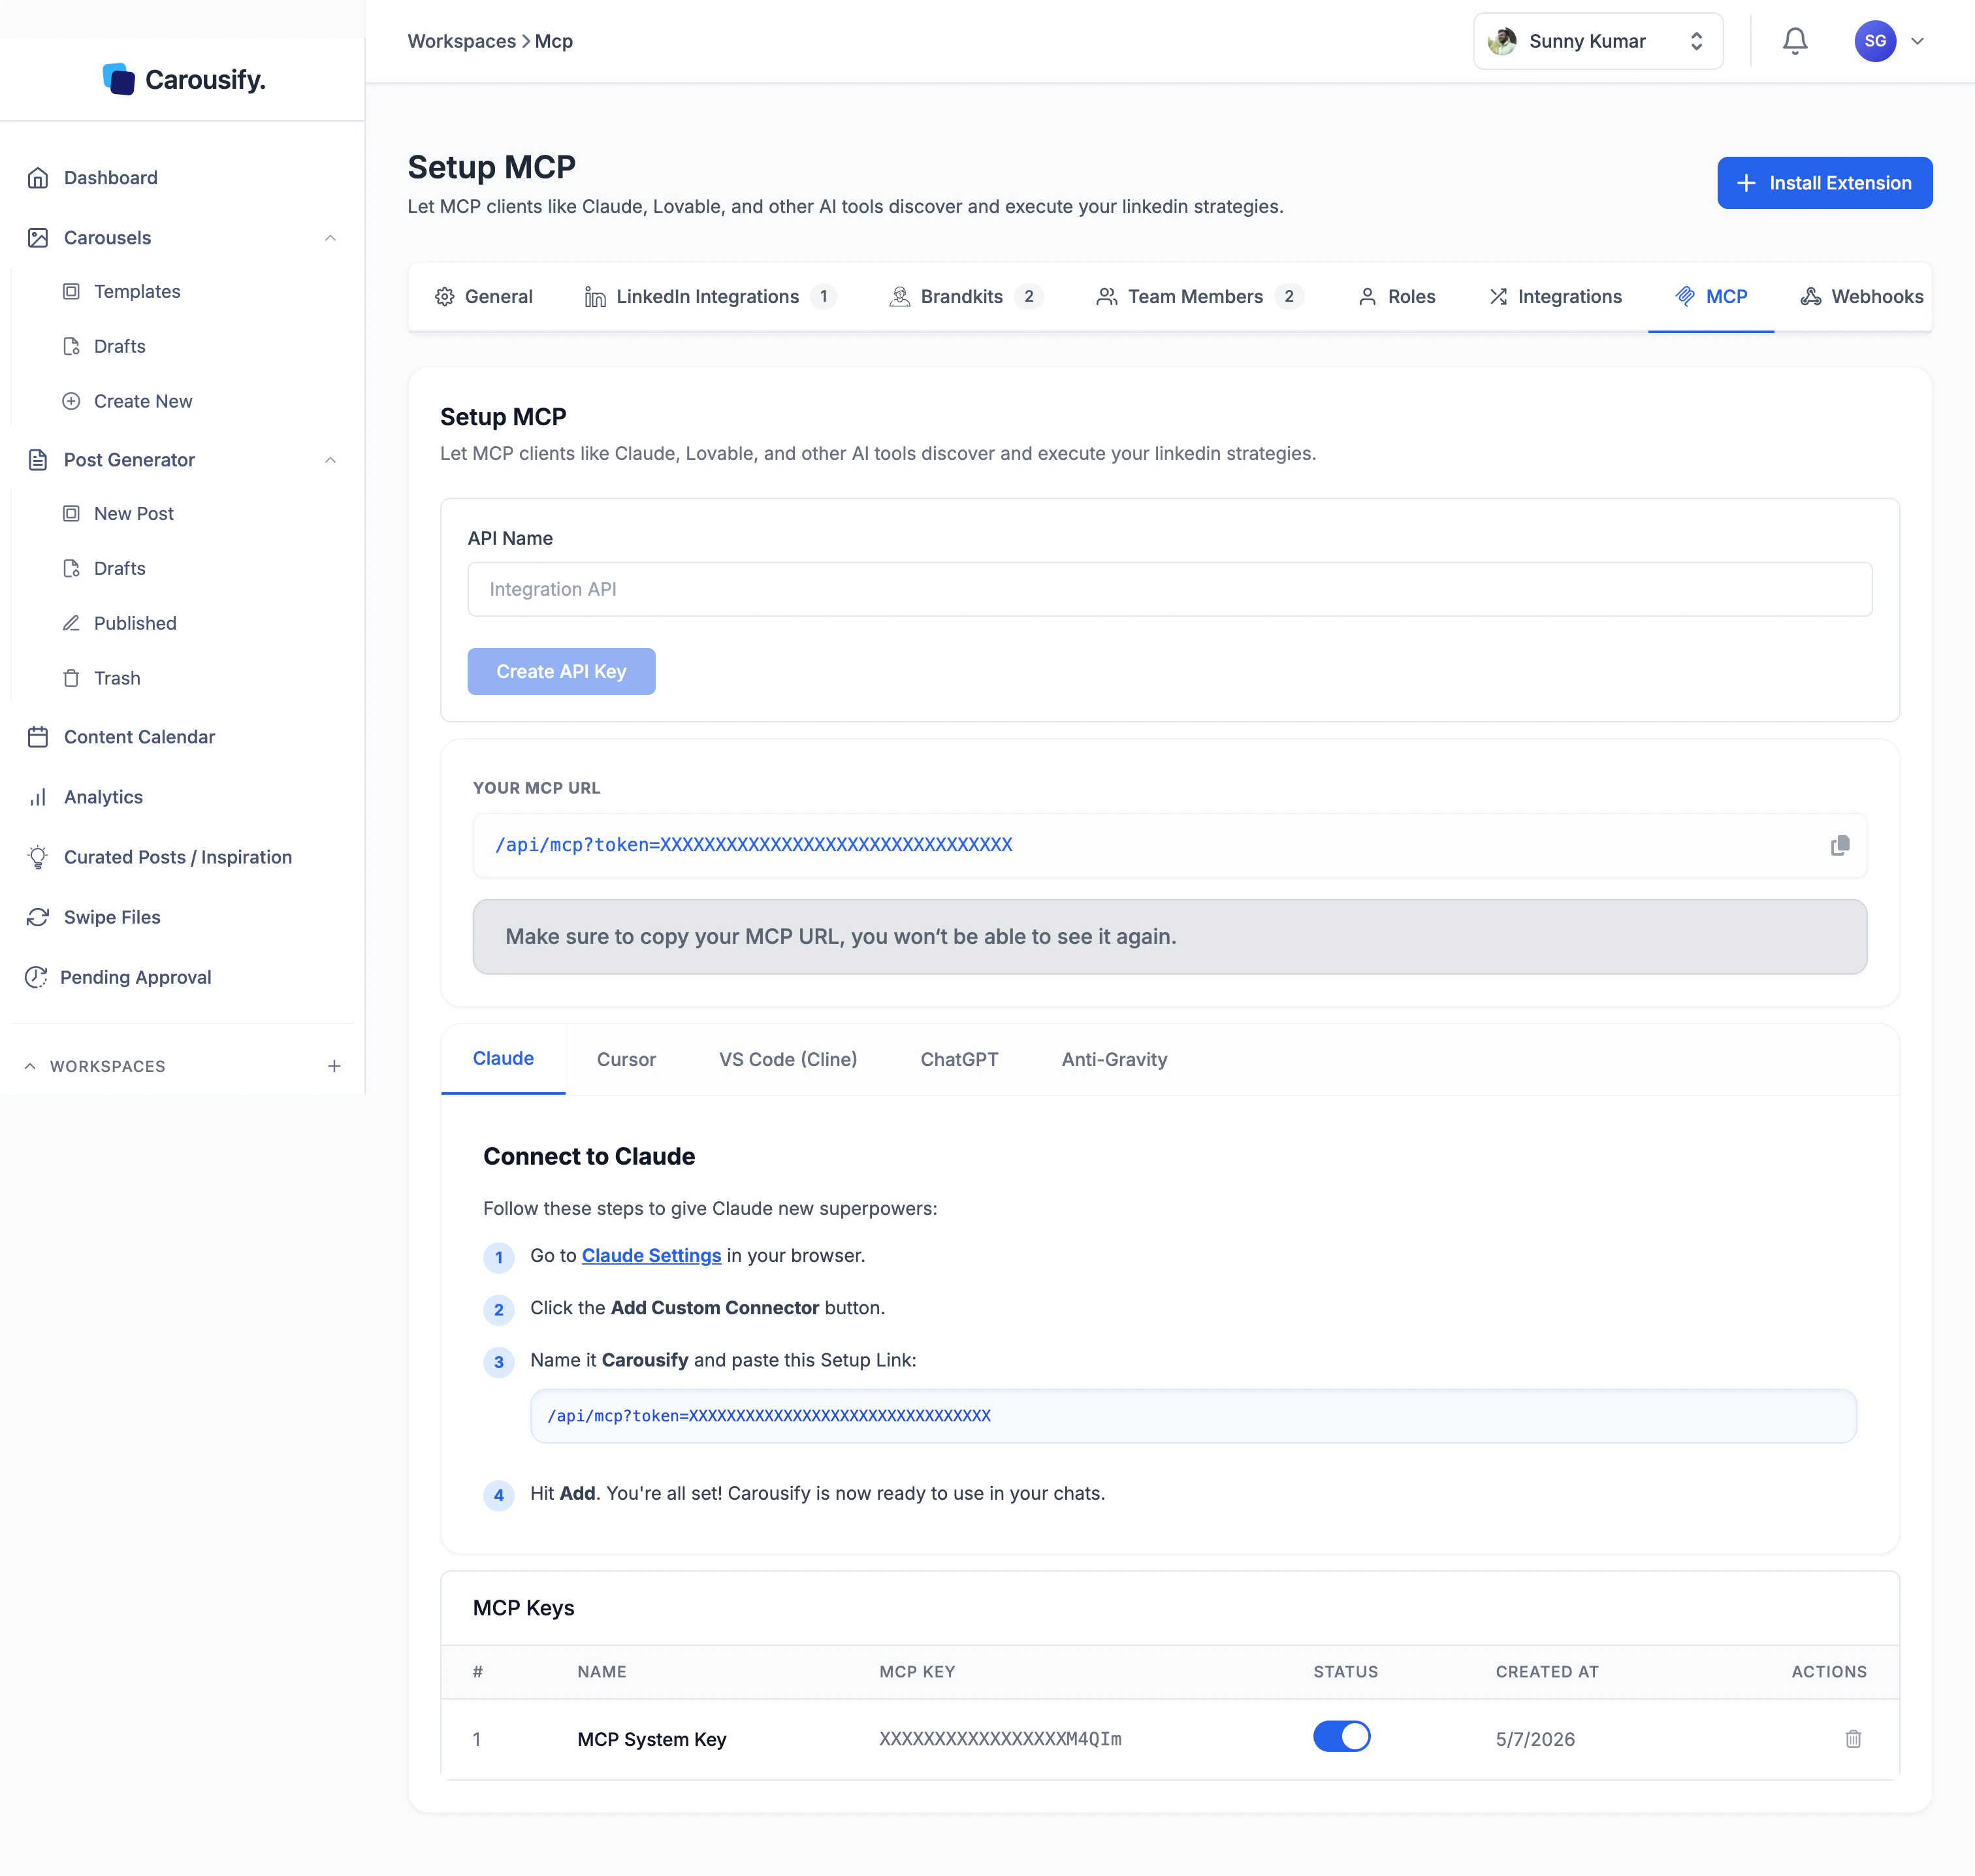Collapse the Post Generator sidebar section
Image resolution: width=1975 pixels, height=1876 pixels.
tap(330, 460)
